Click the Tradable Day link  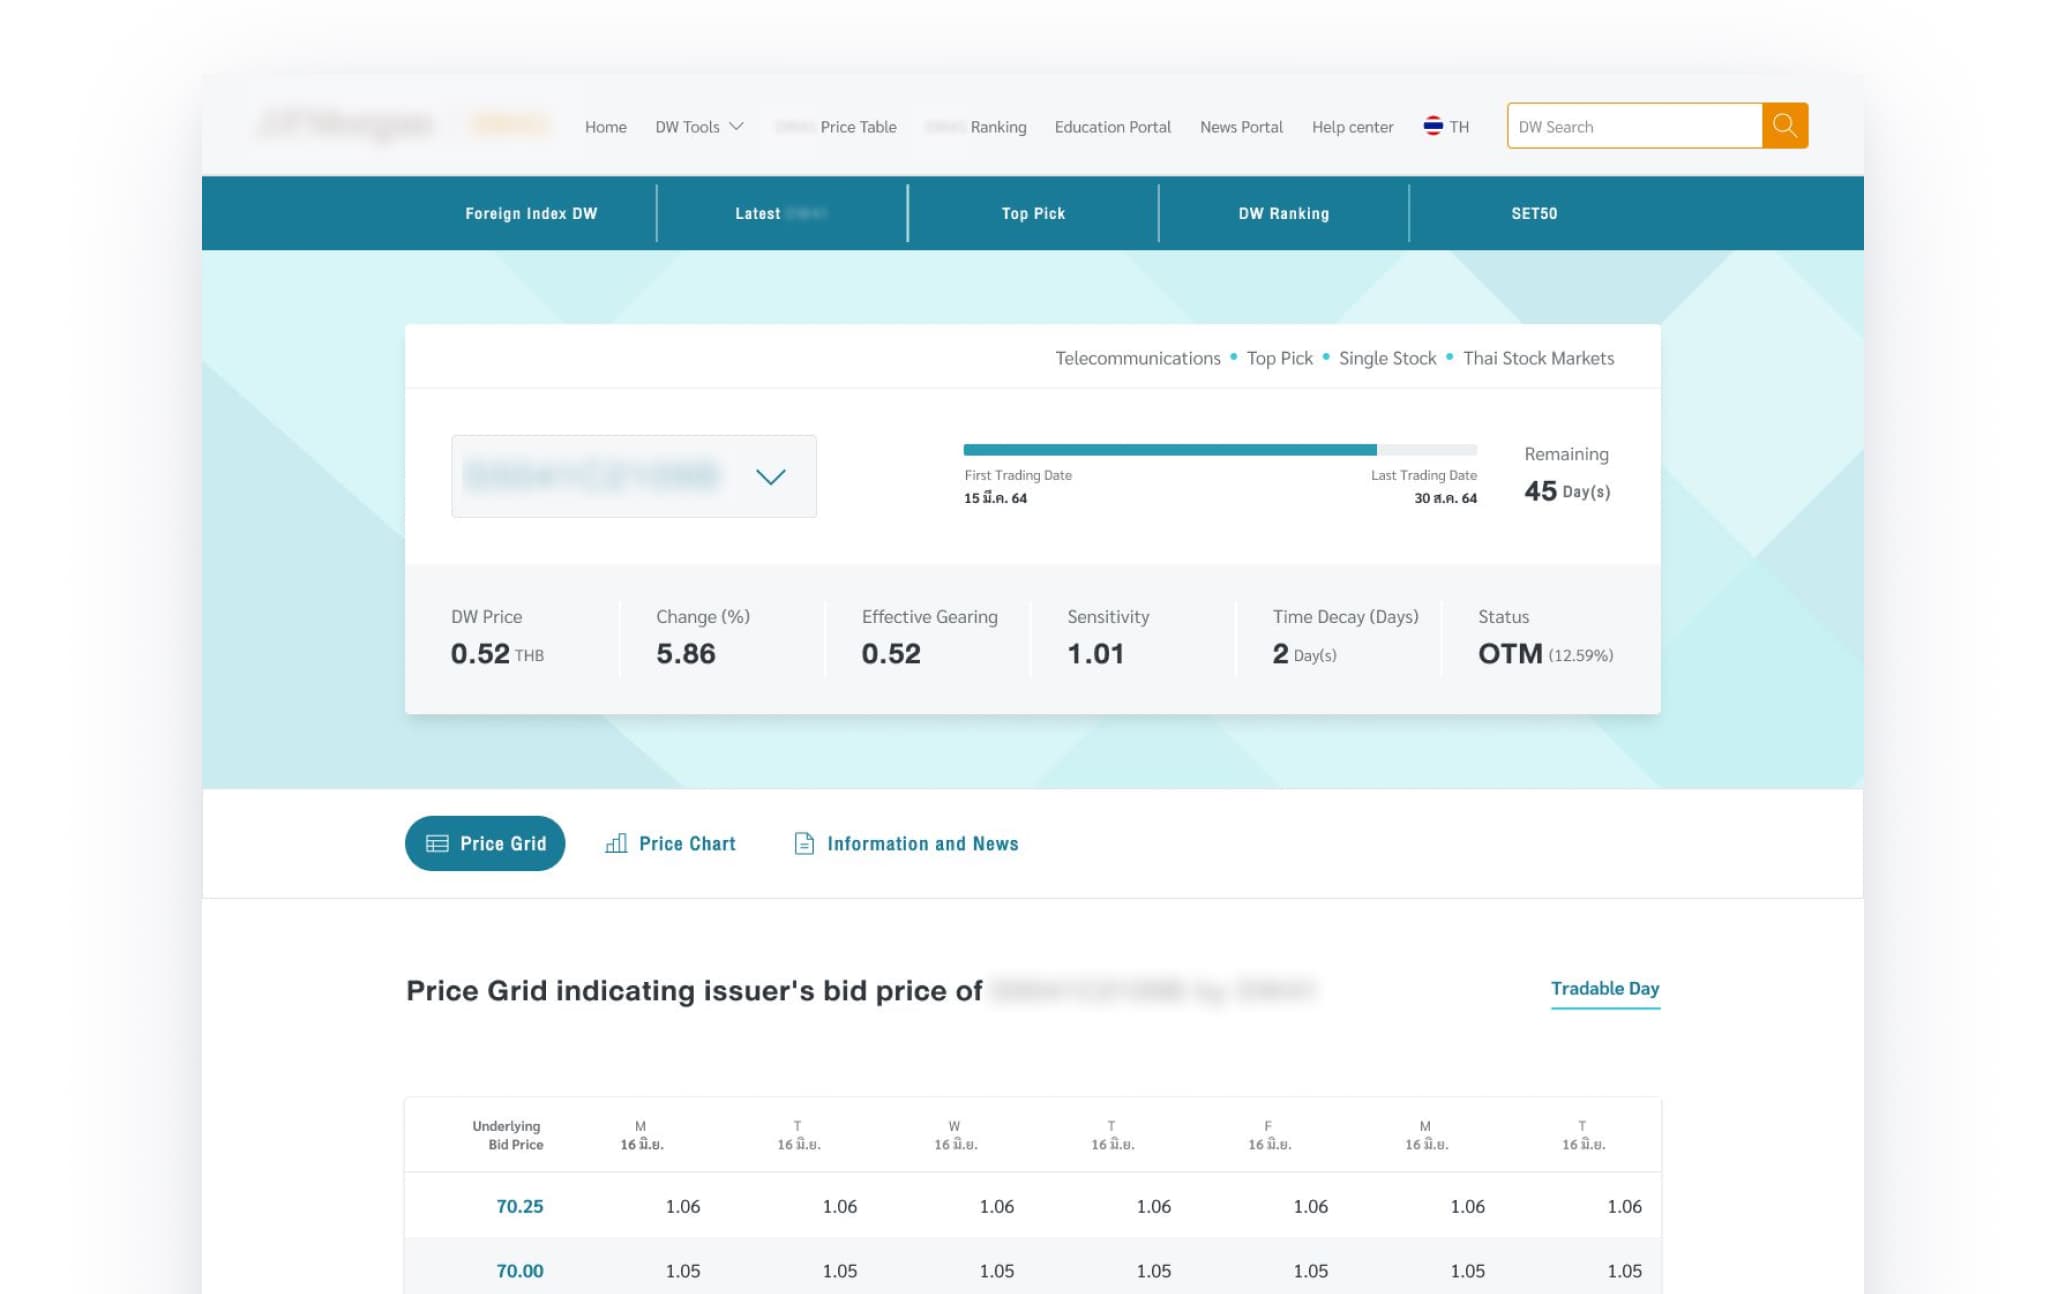click(1604, 988)
